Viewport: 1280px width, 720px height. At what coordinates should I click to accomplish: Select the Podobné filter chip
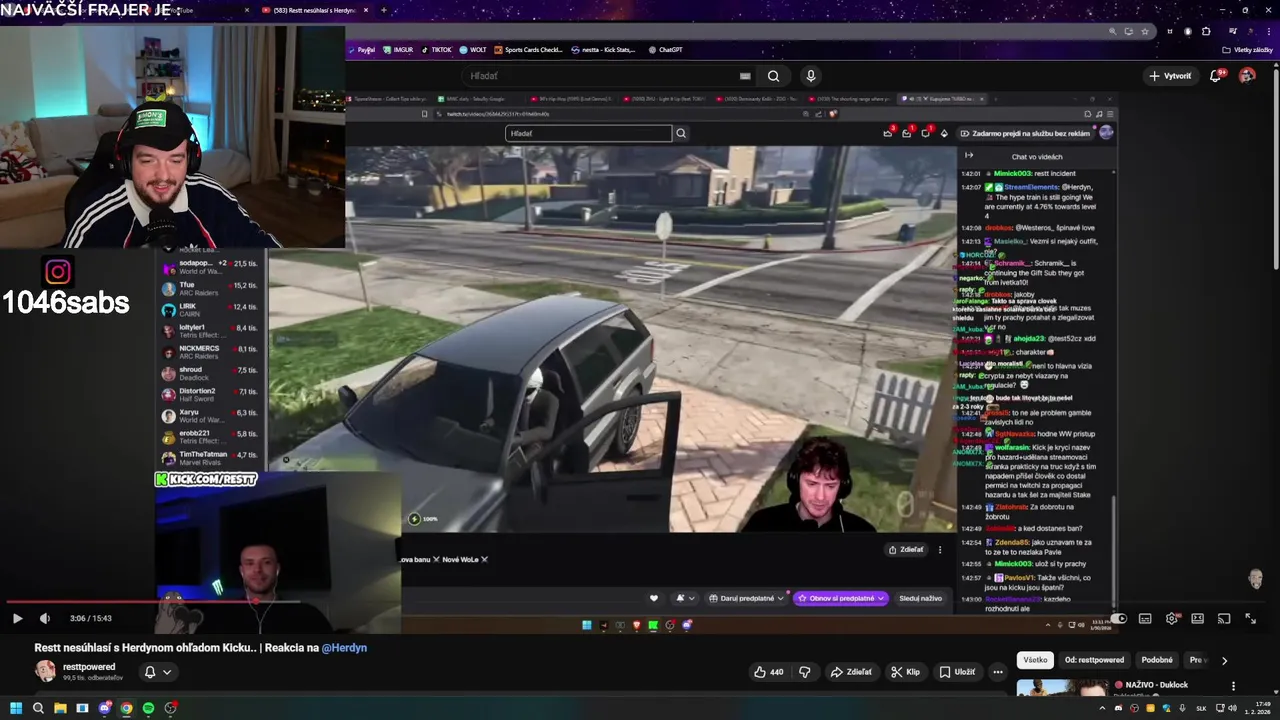click(1157, 660)
